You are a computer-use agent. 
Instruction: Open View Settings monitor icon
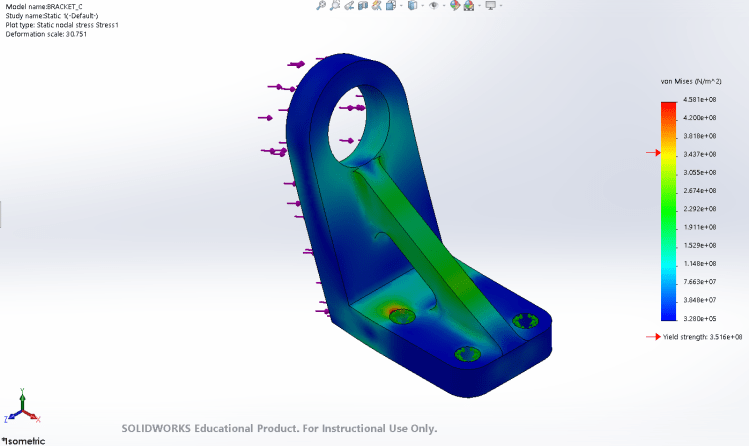(x=489, y=6)
